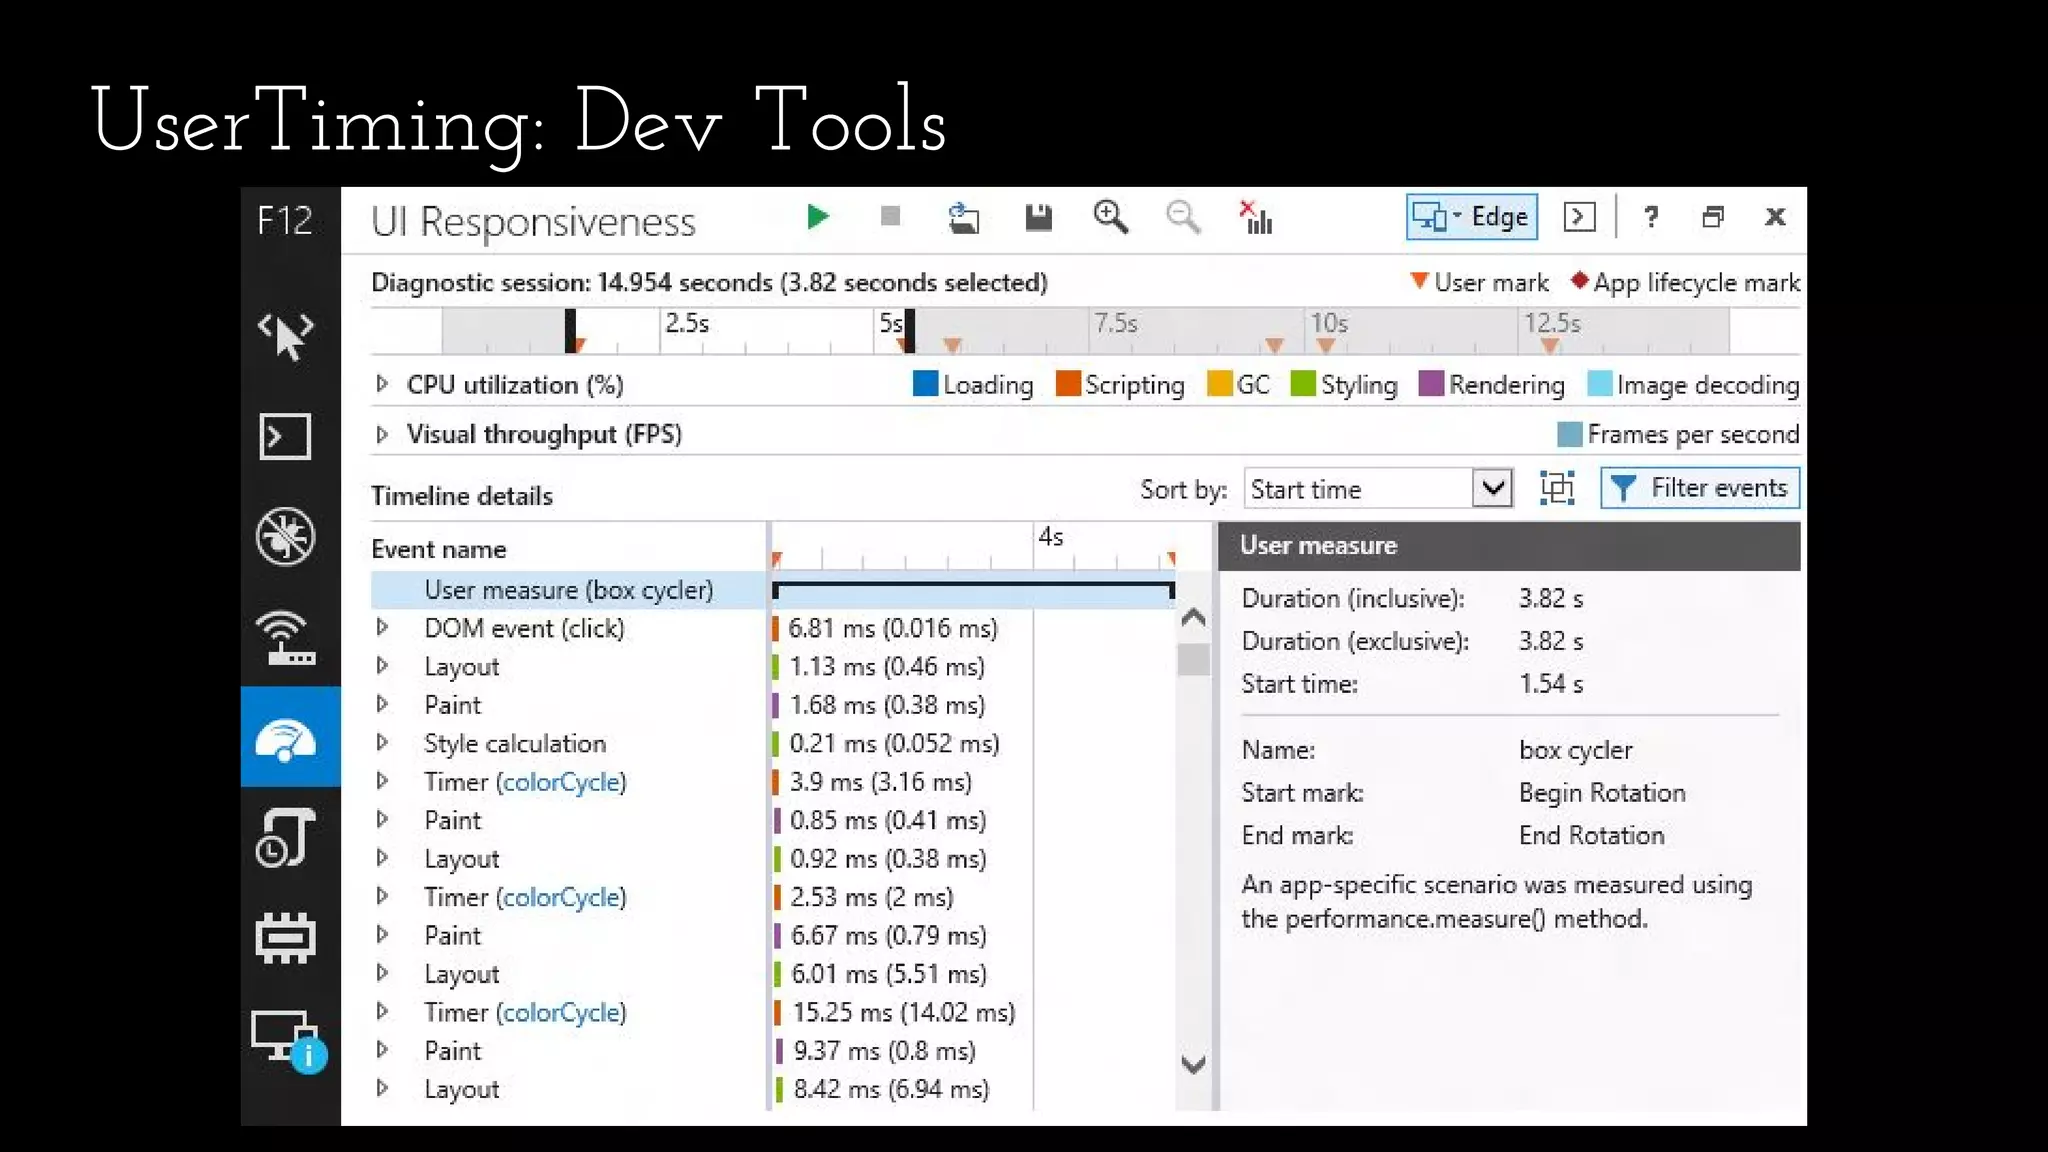Open the Edge document mode dropdown

pyautogui.click(x=1471, y=217)
